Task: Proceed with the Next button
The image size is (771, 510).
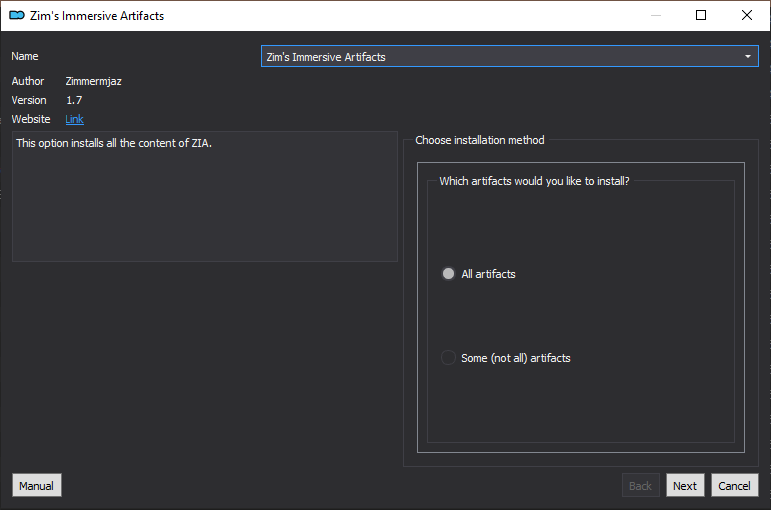Action: [x=685, y=485]
